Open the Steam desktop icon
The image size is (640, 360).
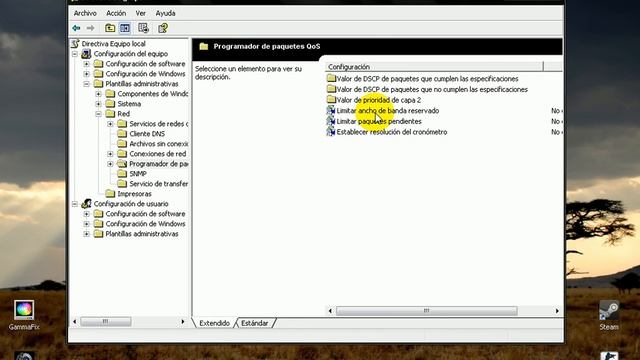[609, 311]
